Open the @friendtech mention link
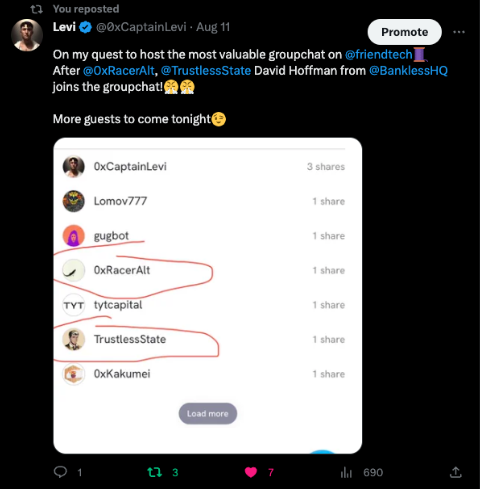This screenshot has width=480, height=489. [379, 54]
